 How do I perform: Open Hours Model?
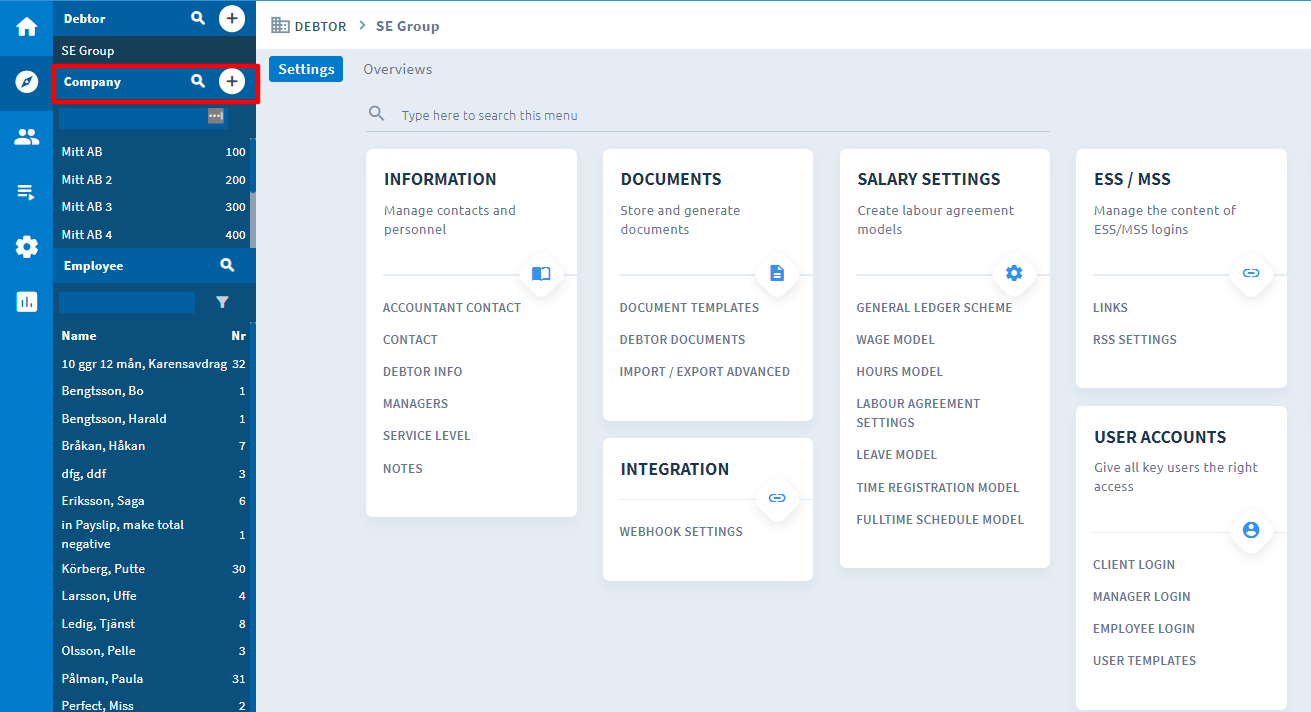point(899,372)
